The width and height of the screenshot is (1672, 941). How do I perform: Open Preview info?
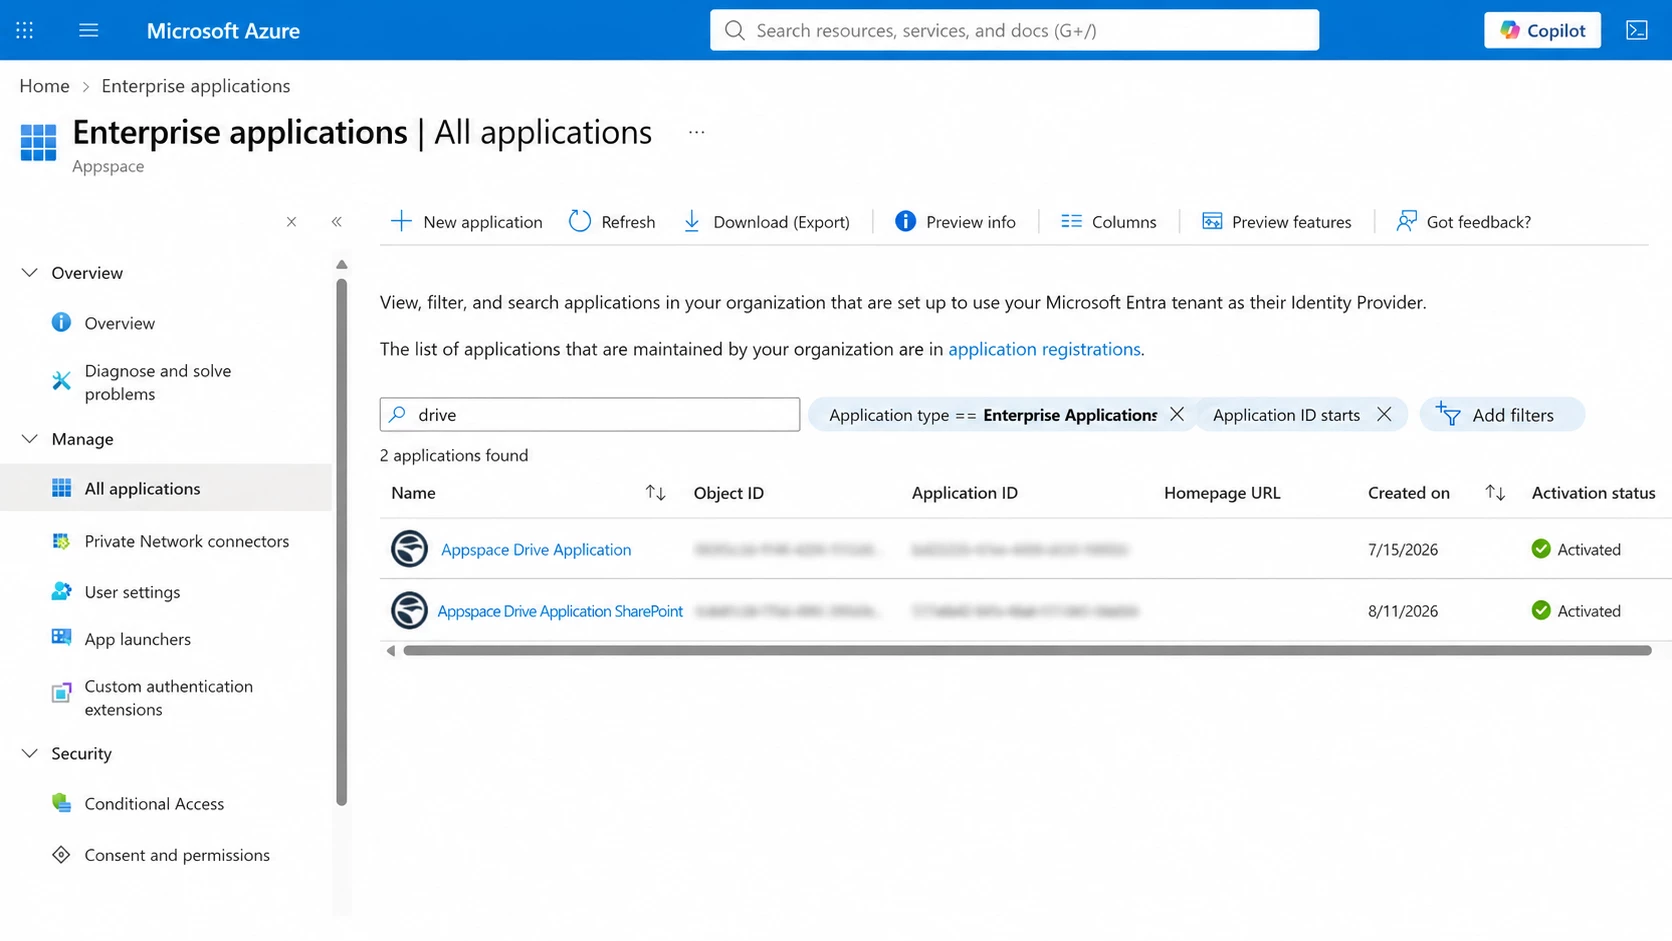(x=955, y=222)
